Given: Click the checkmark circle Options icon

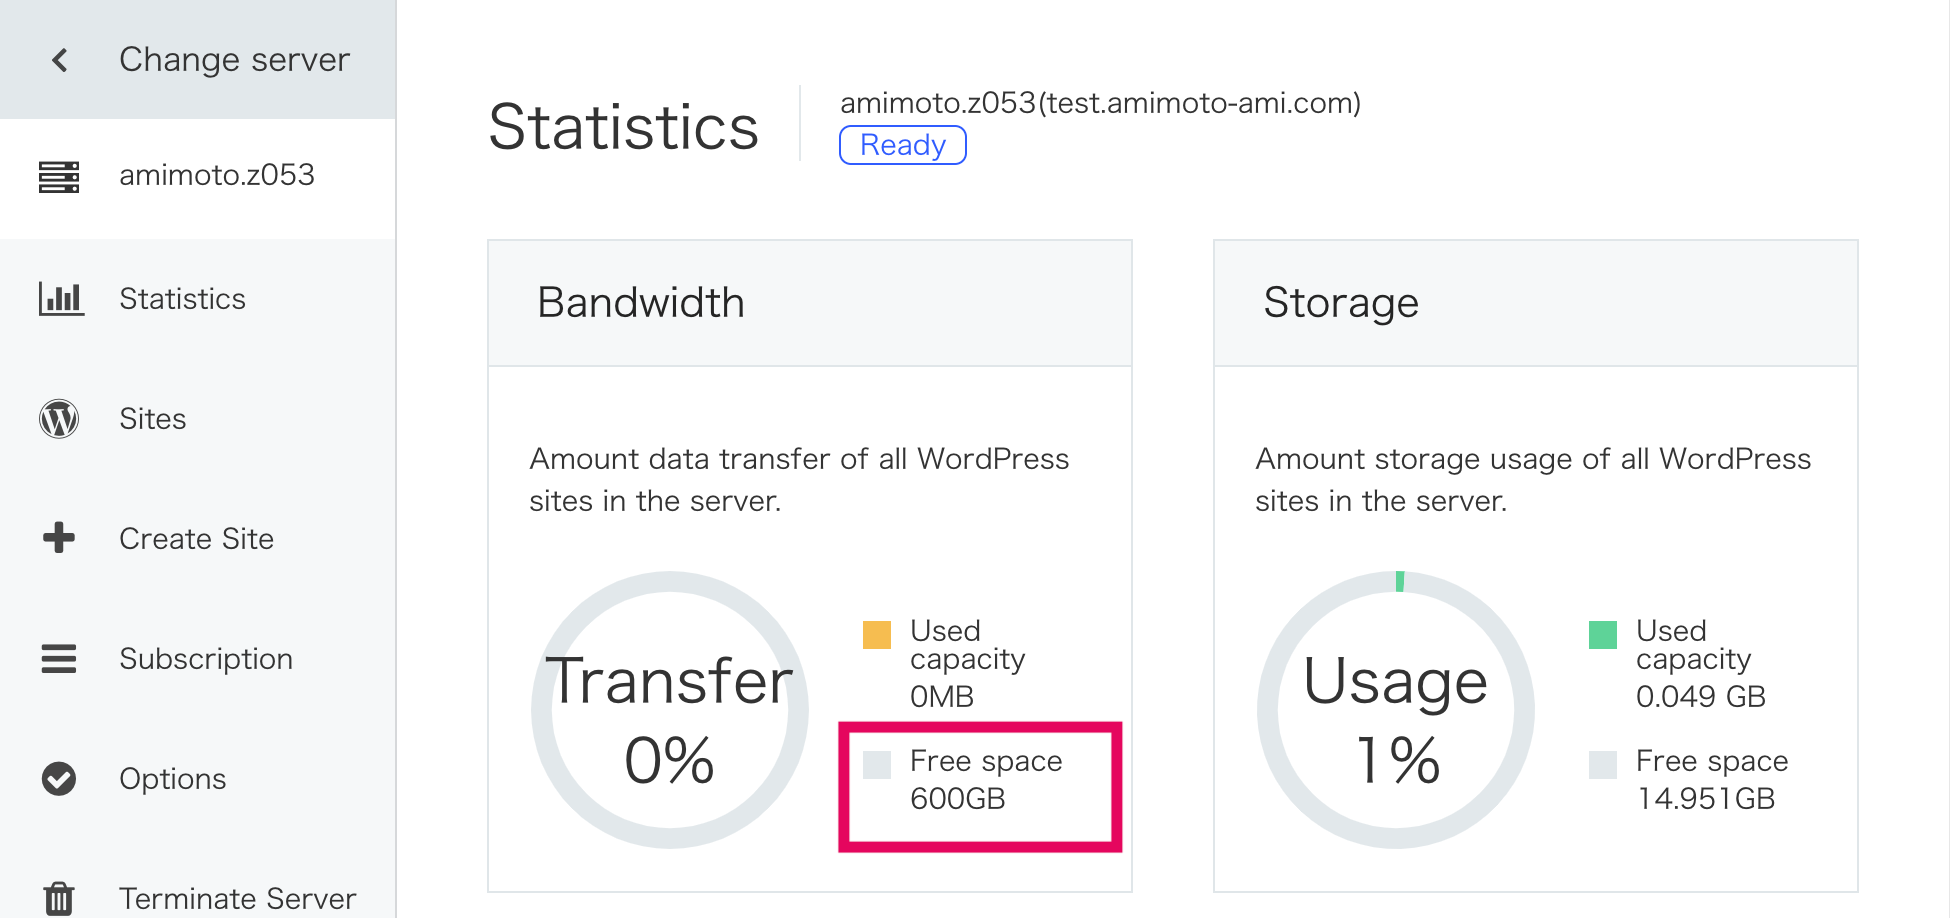Looking at the screenshot, I should click(x=59, y=779).
